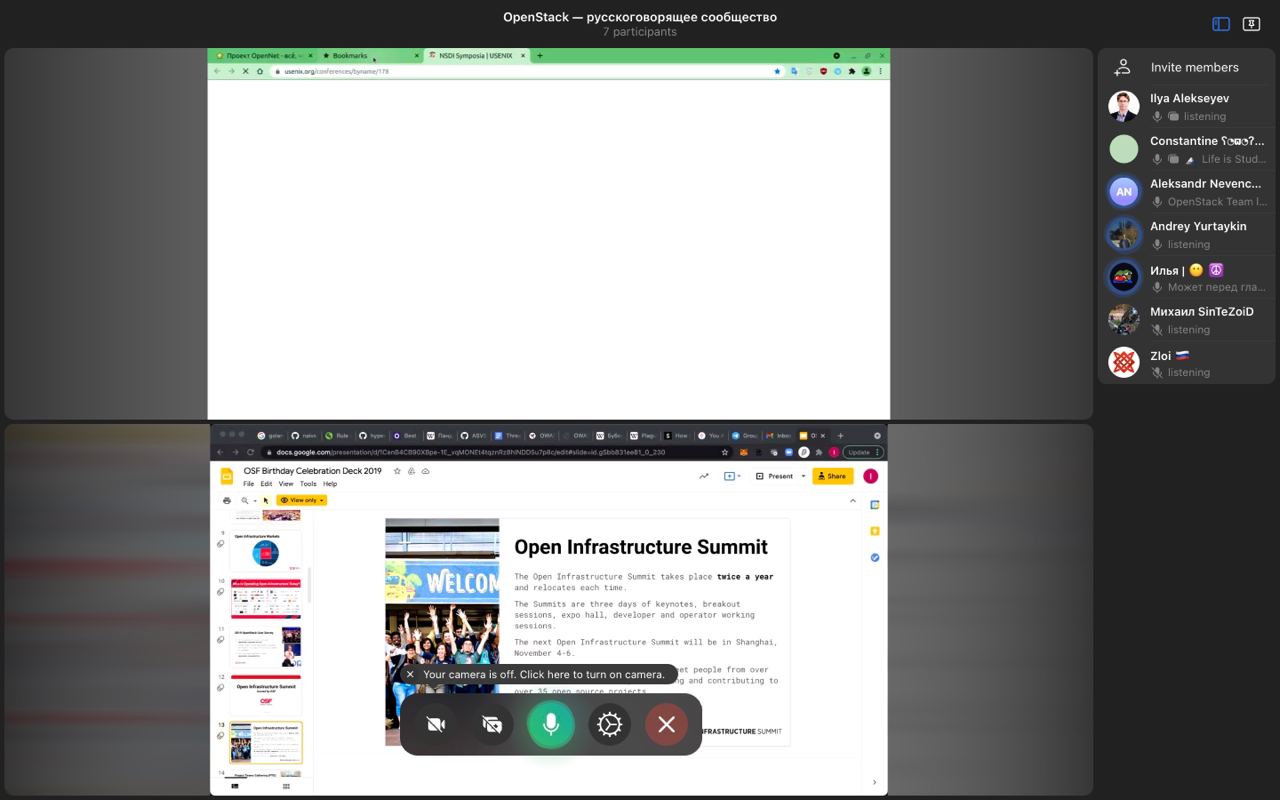Select the cursor tool in Slides toolbar

click(x=266, y=500)
